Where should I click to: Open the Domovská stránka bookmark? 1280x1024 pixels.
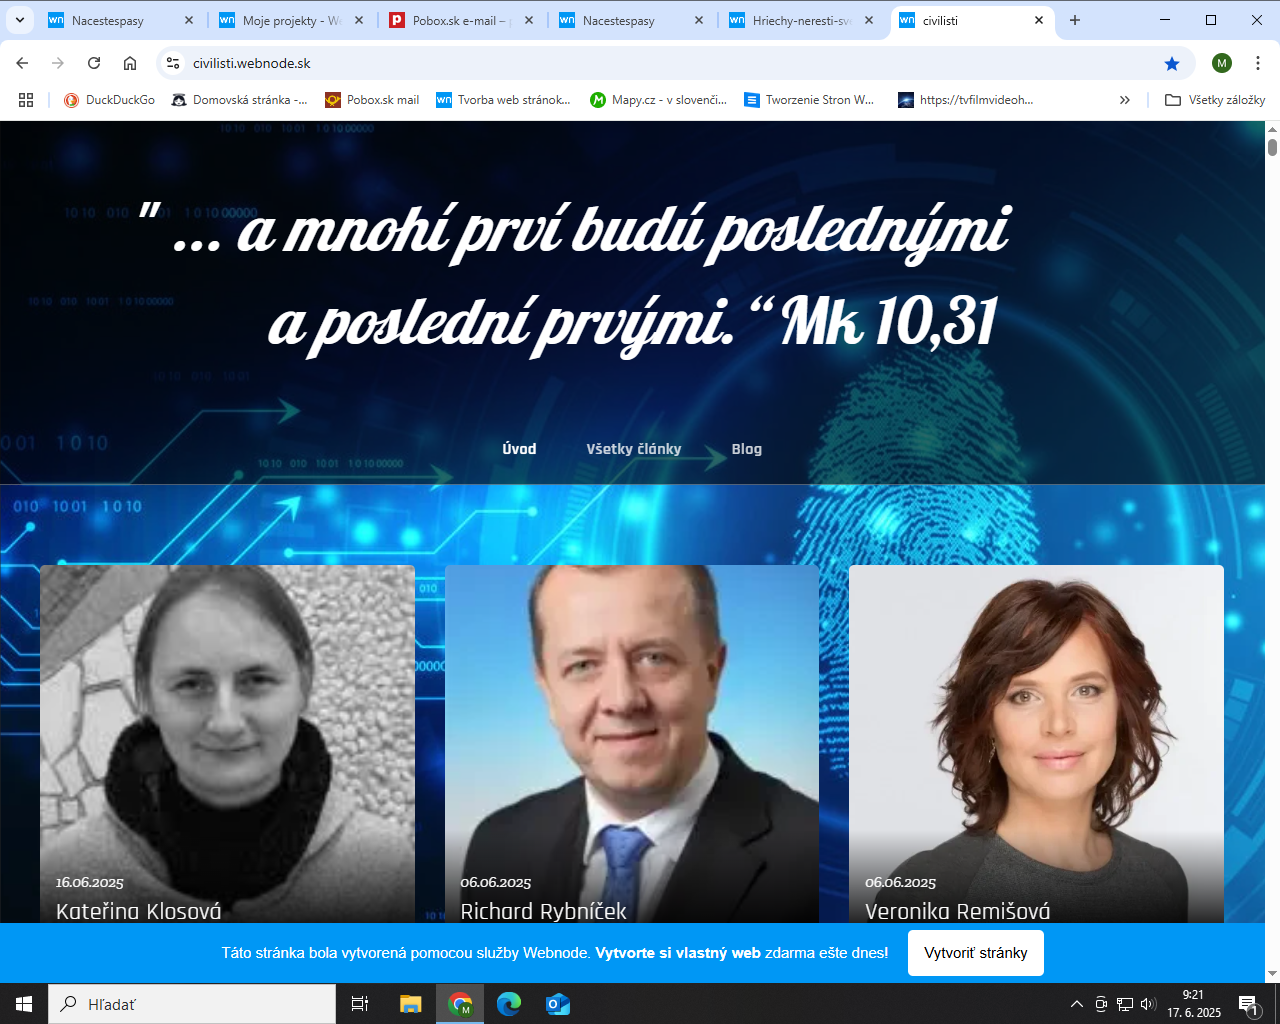[x=240, y=100]
